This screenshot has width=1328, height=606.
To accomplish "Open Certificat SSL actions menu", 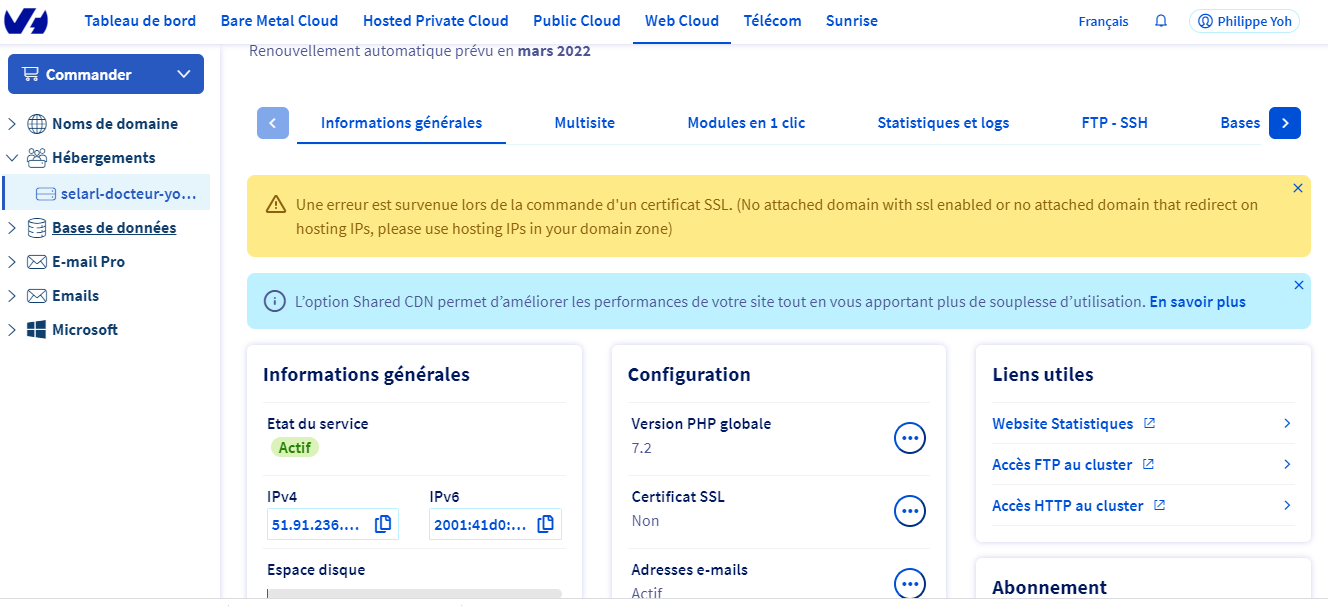I will click(x=909, y=511).
